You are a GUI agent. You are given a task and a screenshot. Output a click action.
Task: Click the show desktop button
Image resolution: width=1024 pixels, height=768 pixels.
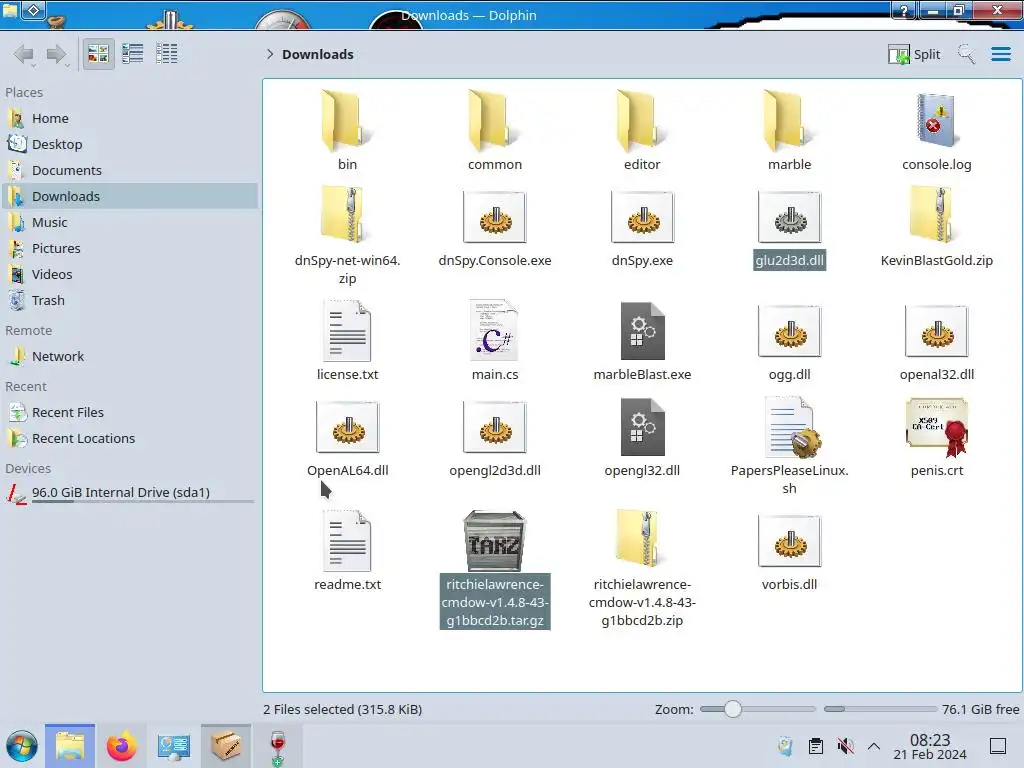998,746
